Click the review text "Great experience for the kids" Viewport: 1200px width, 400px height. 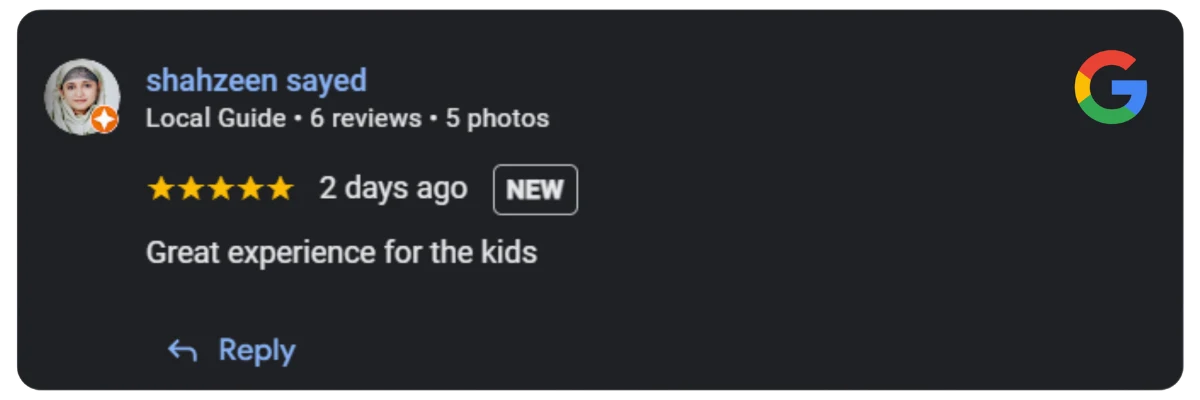(342, 252)
